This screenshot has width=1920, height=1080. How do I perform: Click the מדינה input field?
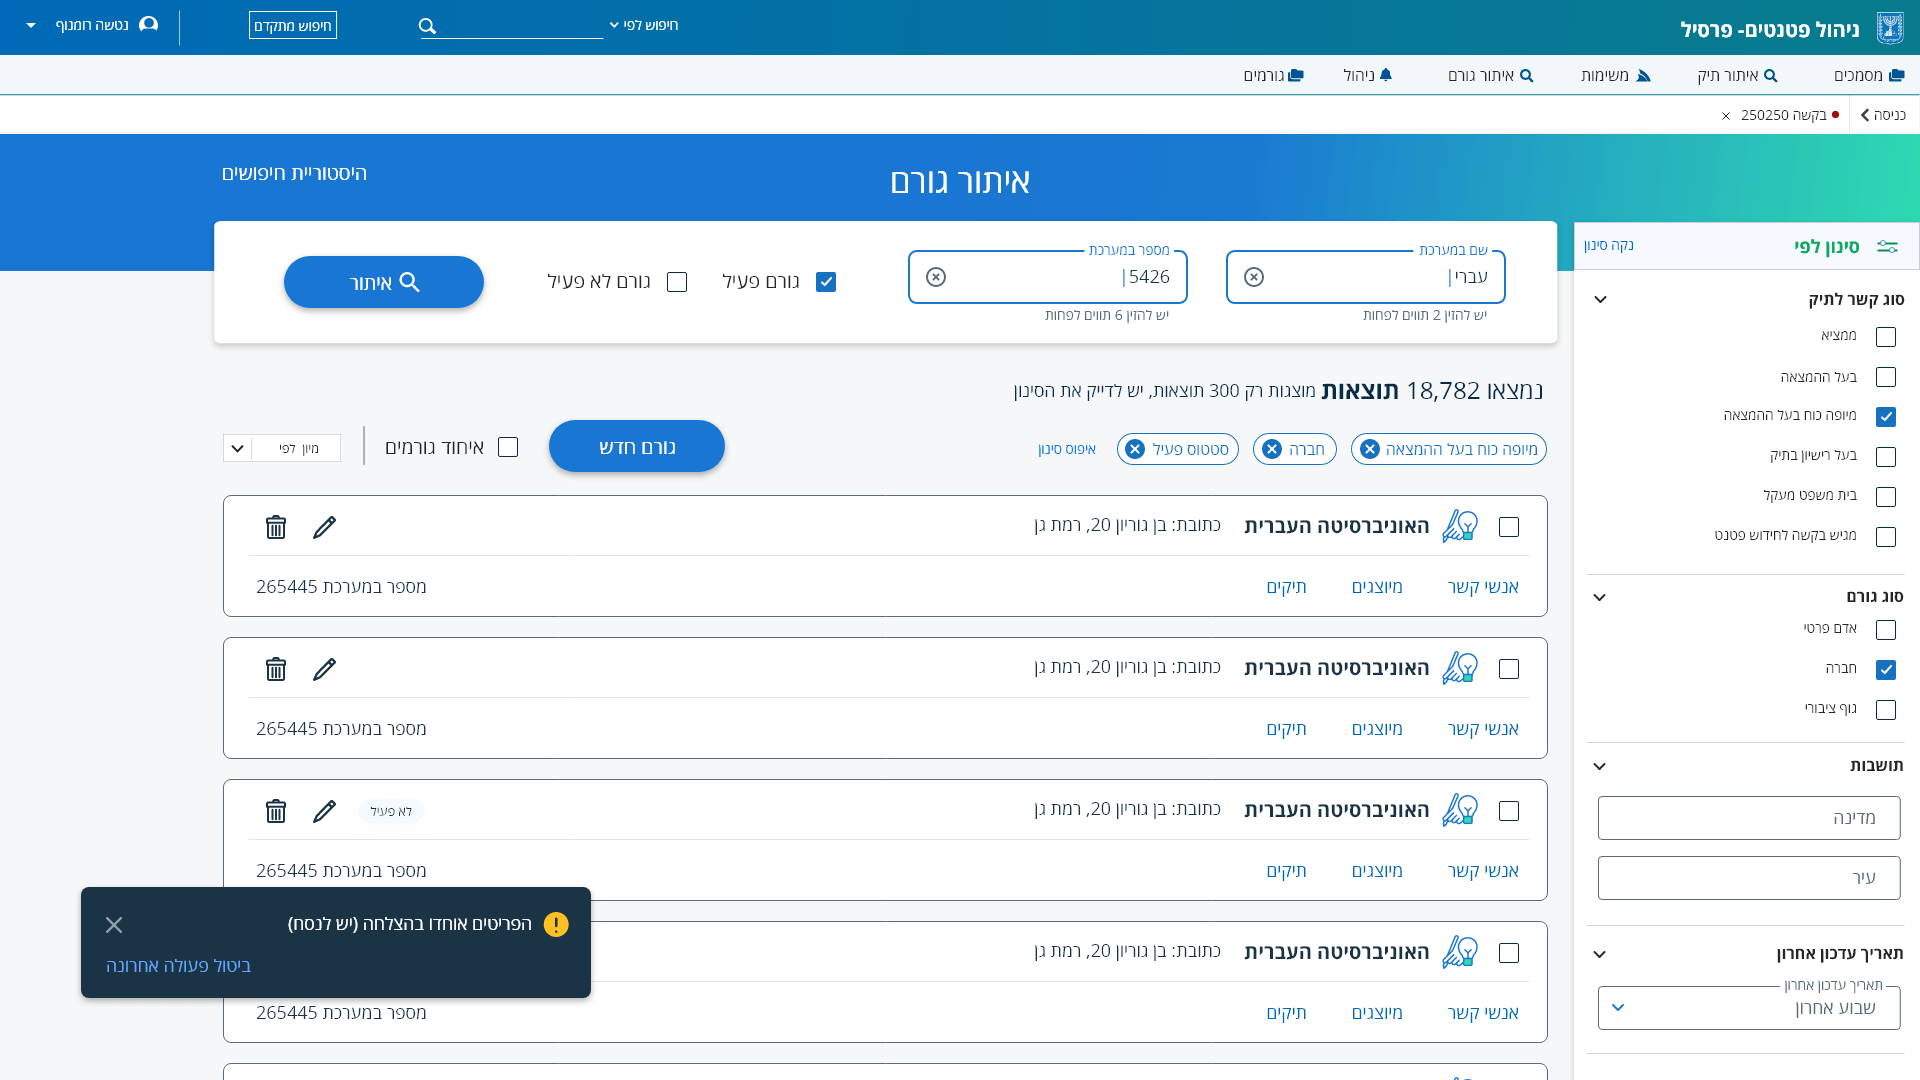point(1748,818)
